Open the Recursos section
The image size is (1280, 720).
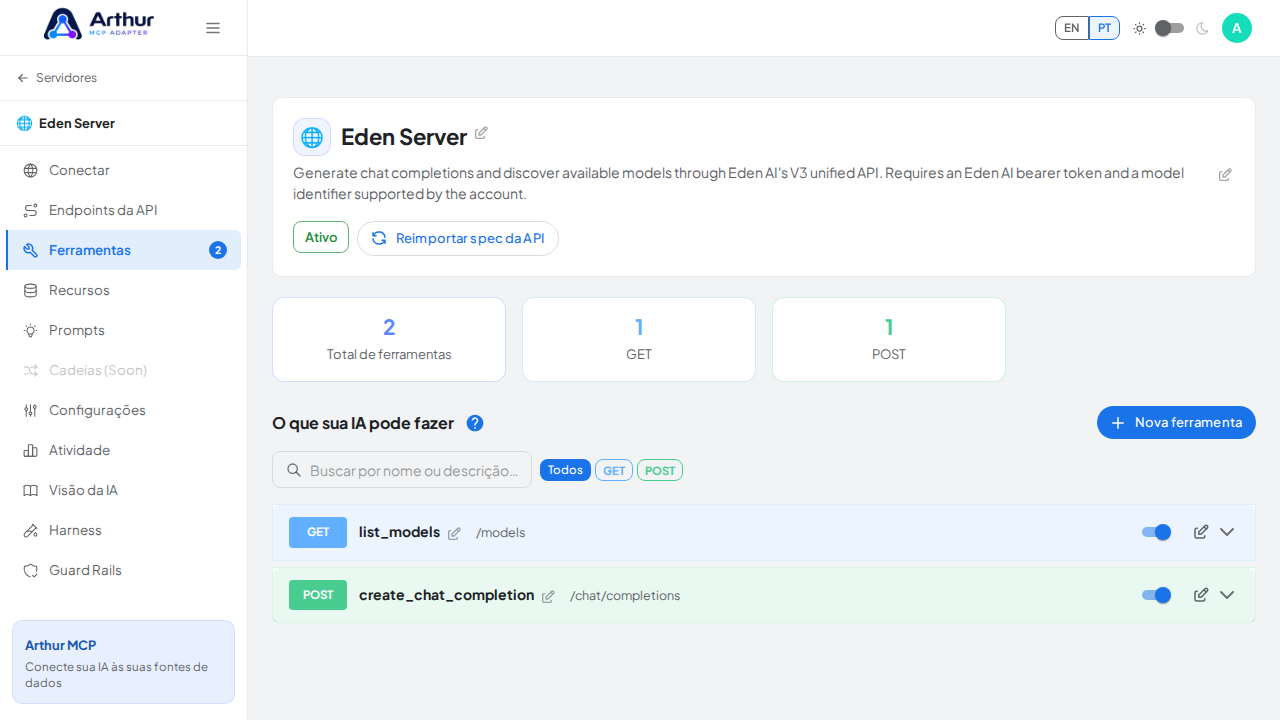123,290
